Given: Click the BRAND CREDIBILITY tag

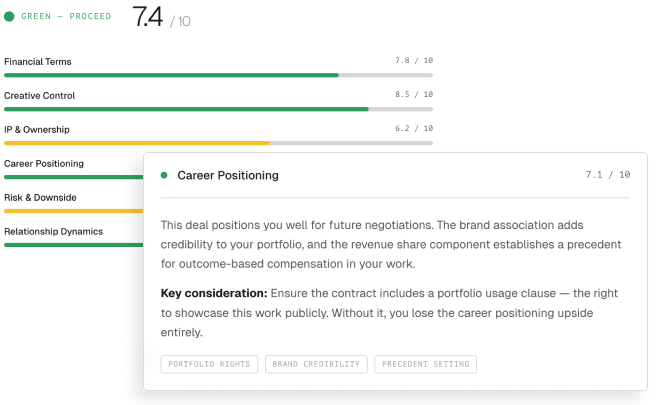Looking at the screenshot, I should 316,364.
